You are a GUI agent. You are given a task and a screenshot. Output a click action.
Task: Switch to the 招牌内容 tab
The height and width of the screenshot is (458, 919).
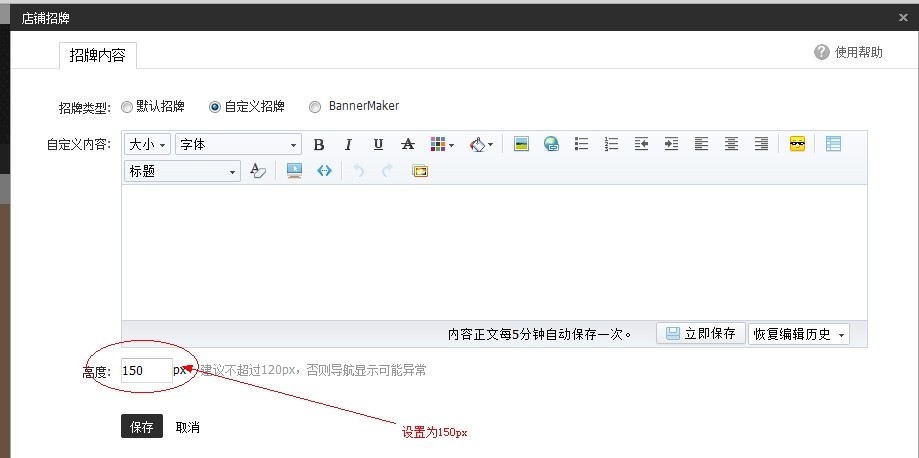(x=97, y=55)
